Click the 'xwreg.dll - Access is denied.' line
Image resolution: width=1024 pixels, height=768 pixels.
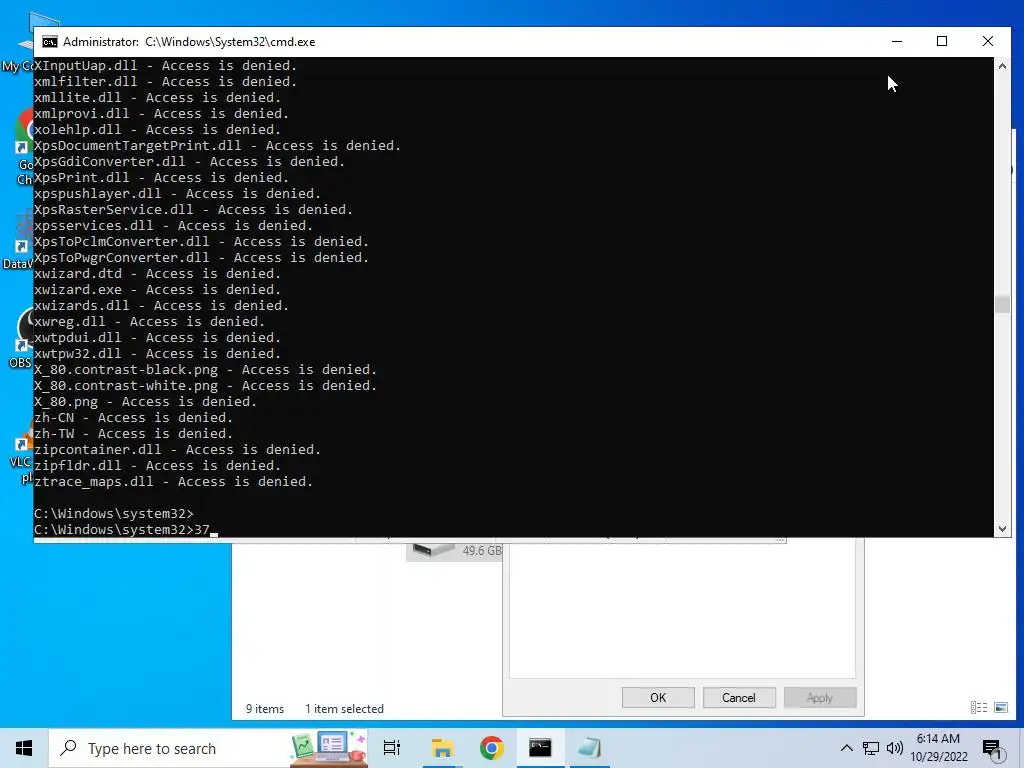150,322
